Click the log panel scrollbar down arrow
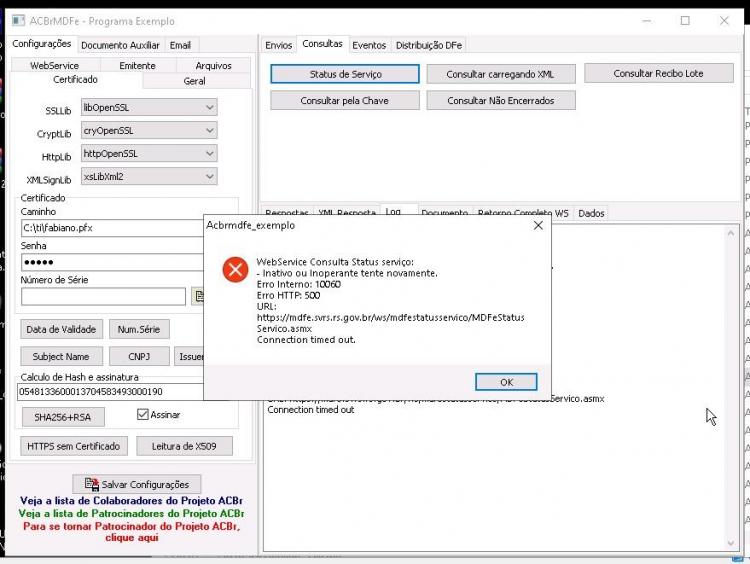 [730, 543]
